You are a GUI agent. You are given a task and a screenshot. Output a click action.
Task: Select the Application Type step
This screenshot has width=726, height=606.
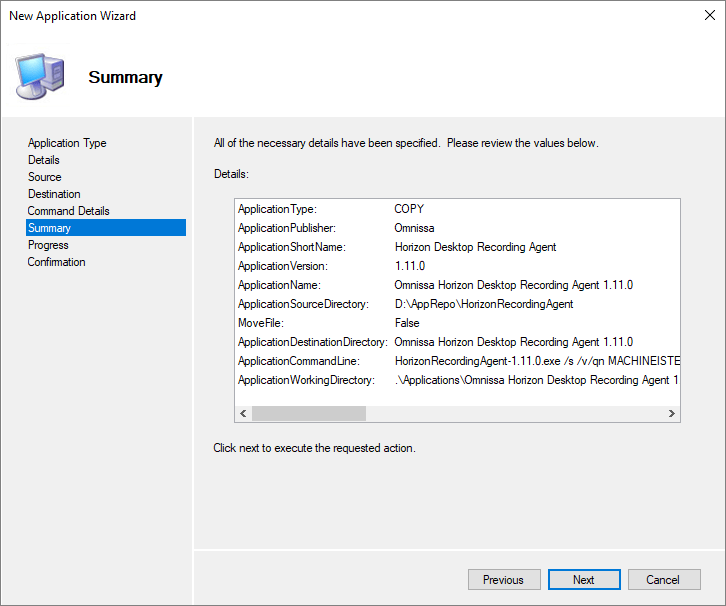coord(67,143)
